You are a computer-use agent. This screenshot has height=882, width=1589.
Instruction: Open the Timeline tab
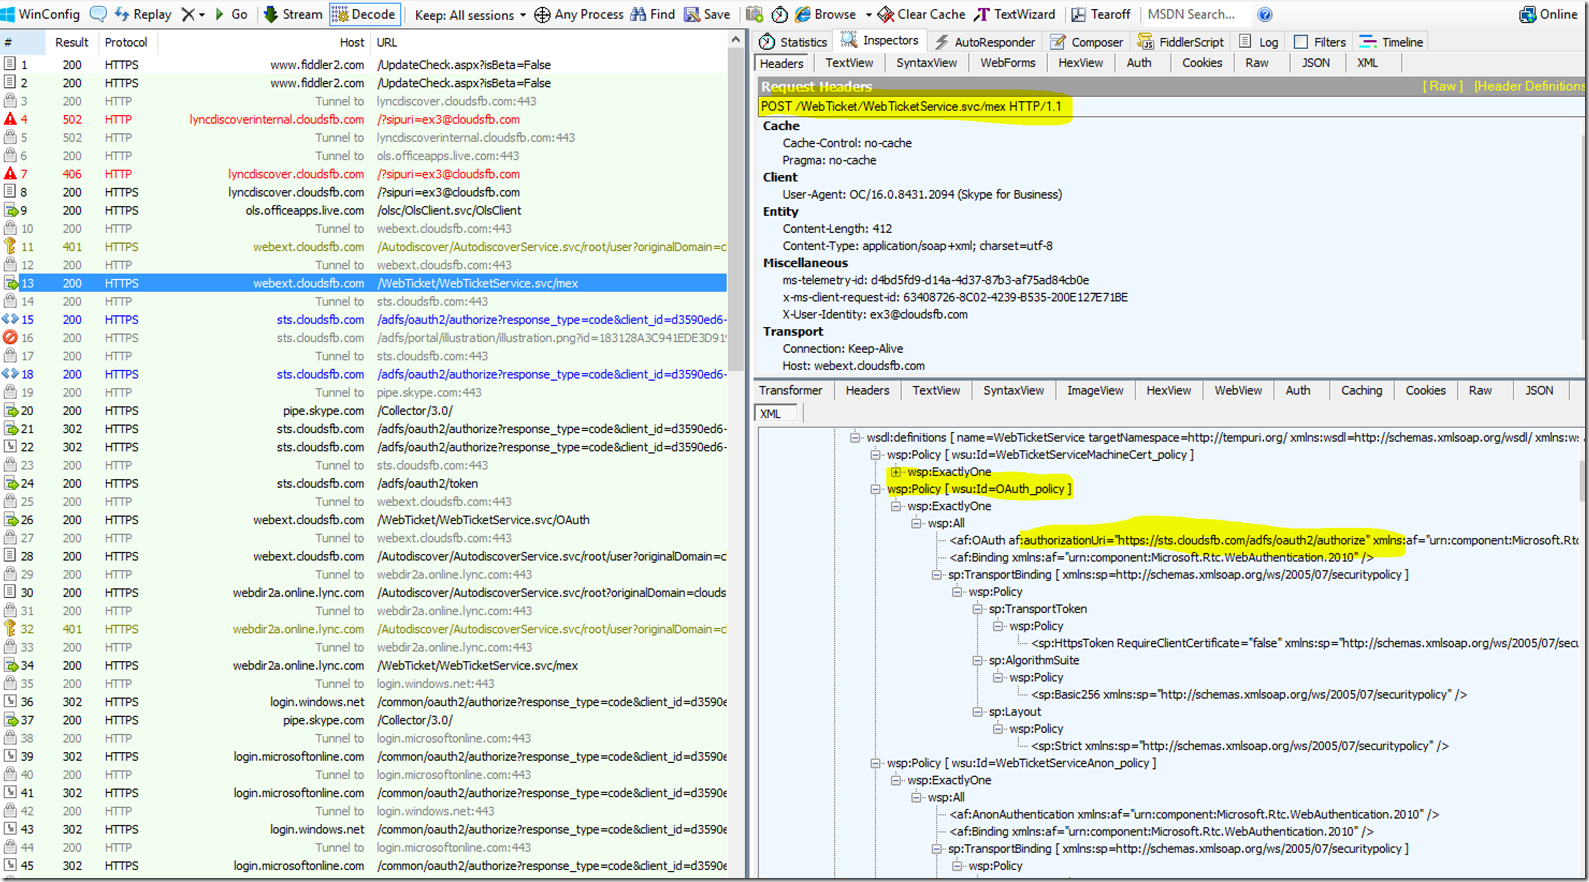click(x=1390, y=42)
